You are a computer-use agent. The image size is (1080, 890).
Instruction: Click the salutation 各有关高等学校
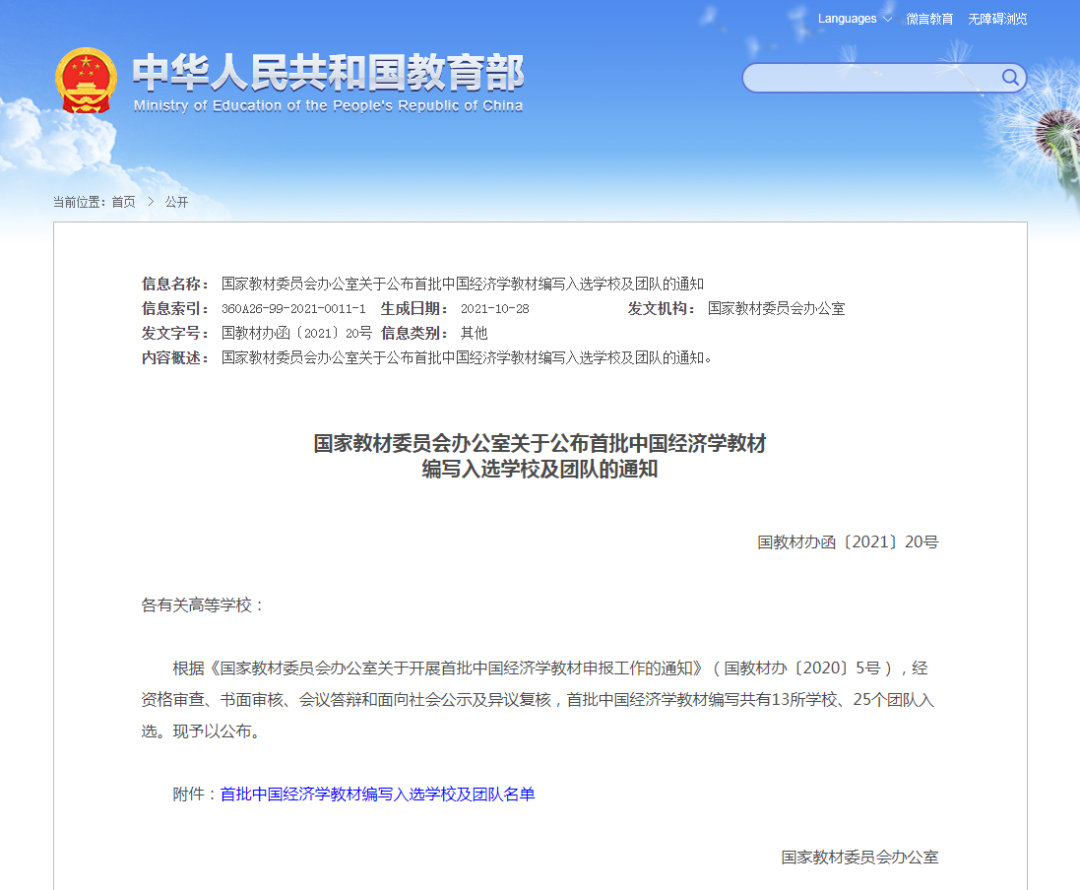coord(196,606)
